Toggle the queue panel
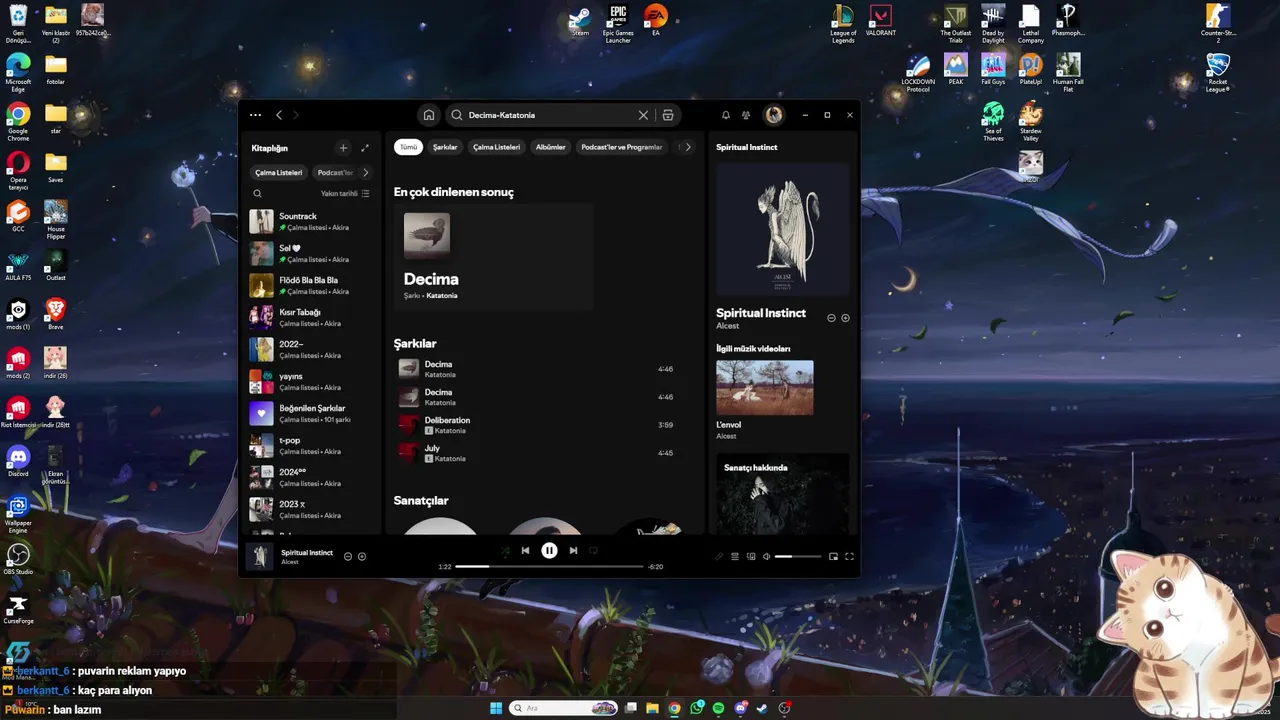 tap(735, 556)
